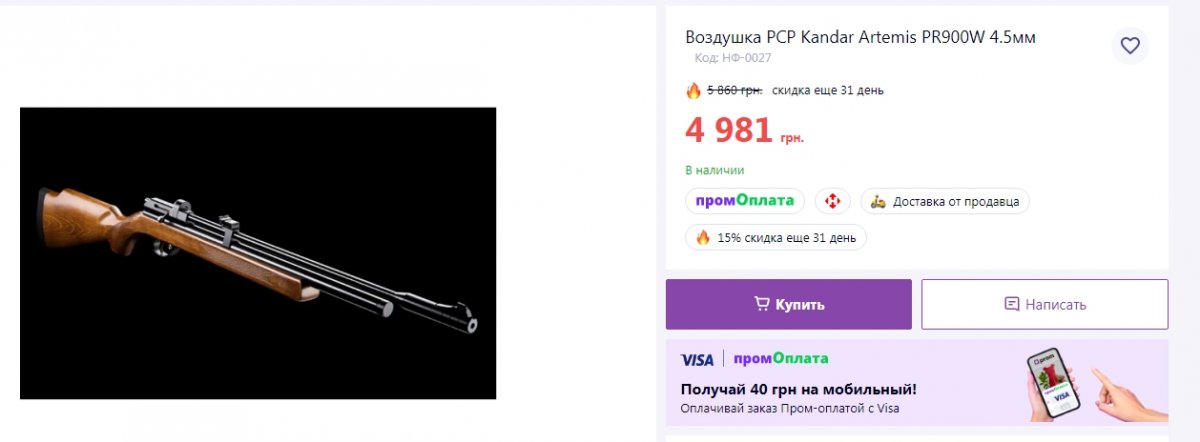Click the crossed-out old price 5 860 грн
The width and height of the screenshot is (1200, 442).
[735, 90]
